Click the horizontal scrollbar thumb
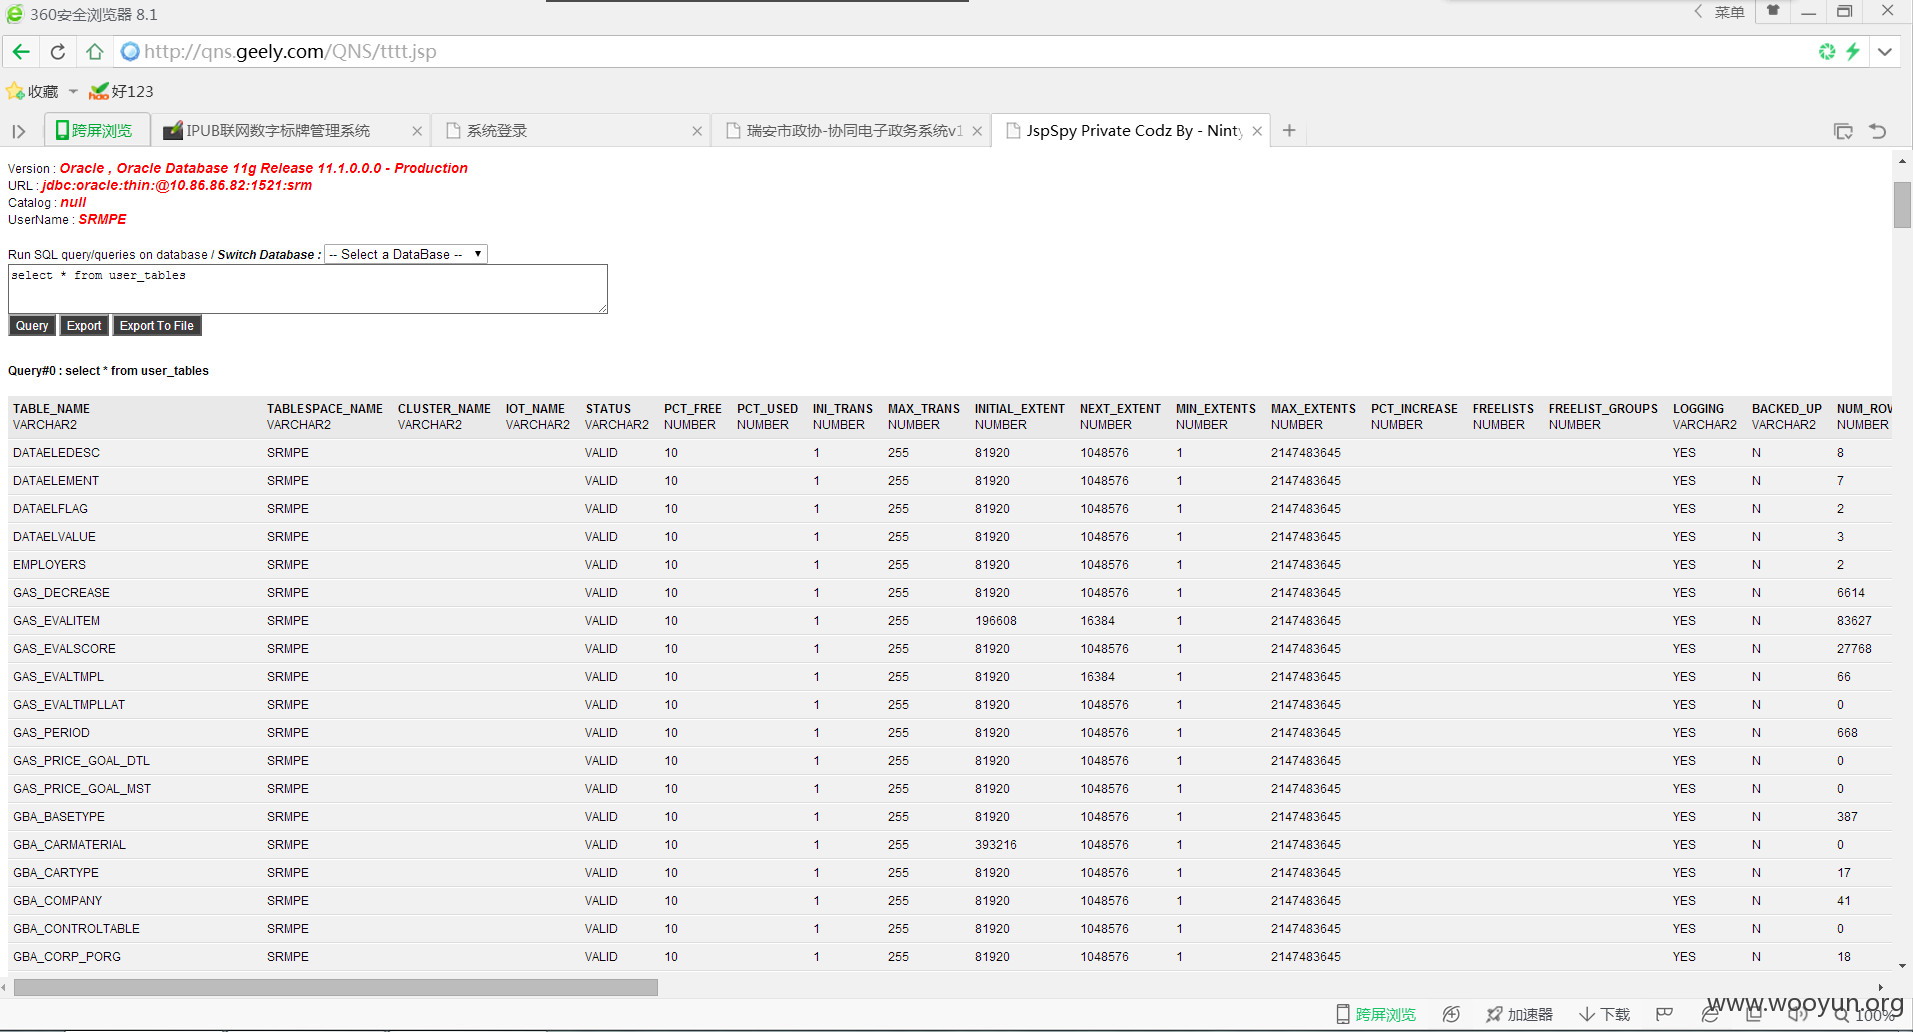Screen dimensions: 1913x1032 [336, 987]
